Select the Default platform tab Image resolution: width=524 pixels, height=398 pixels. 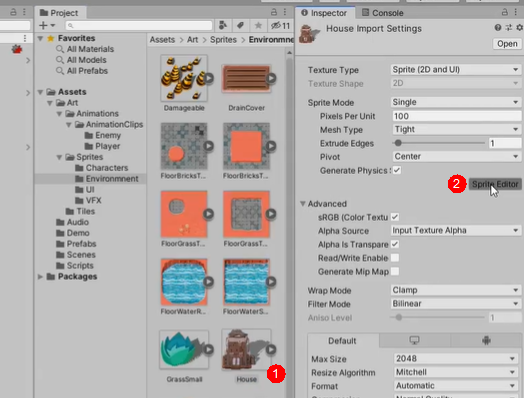(343, 341)
